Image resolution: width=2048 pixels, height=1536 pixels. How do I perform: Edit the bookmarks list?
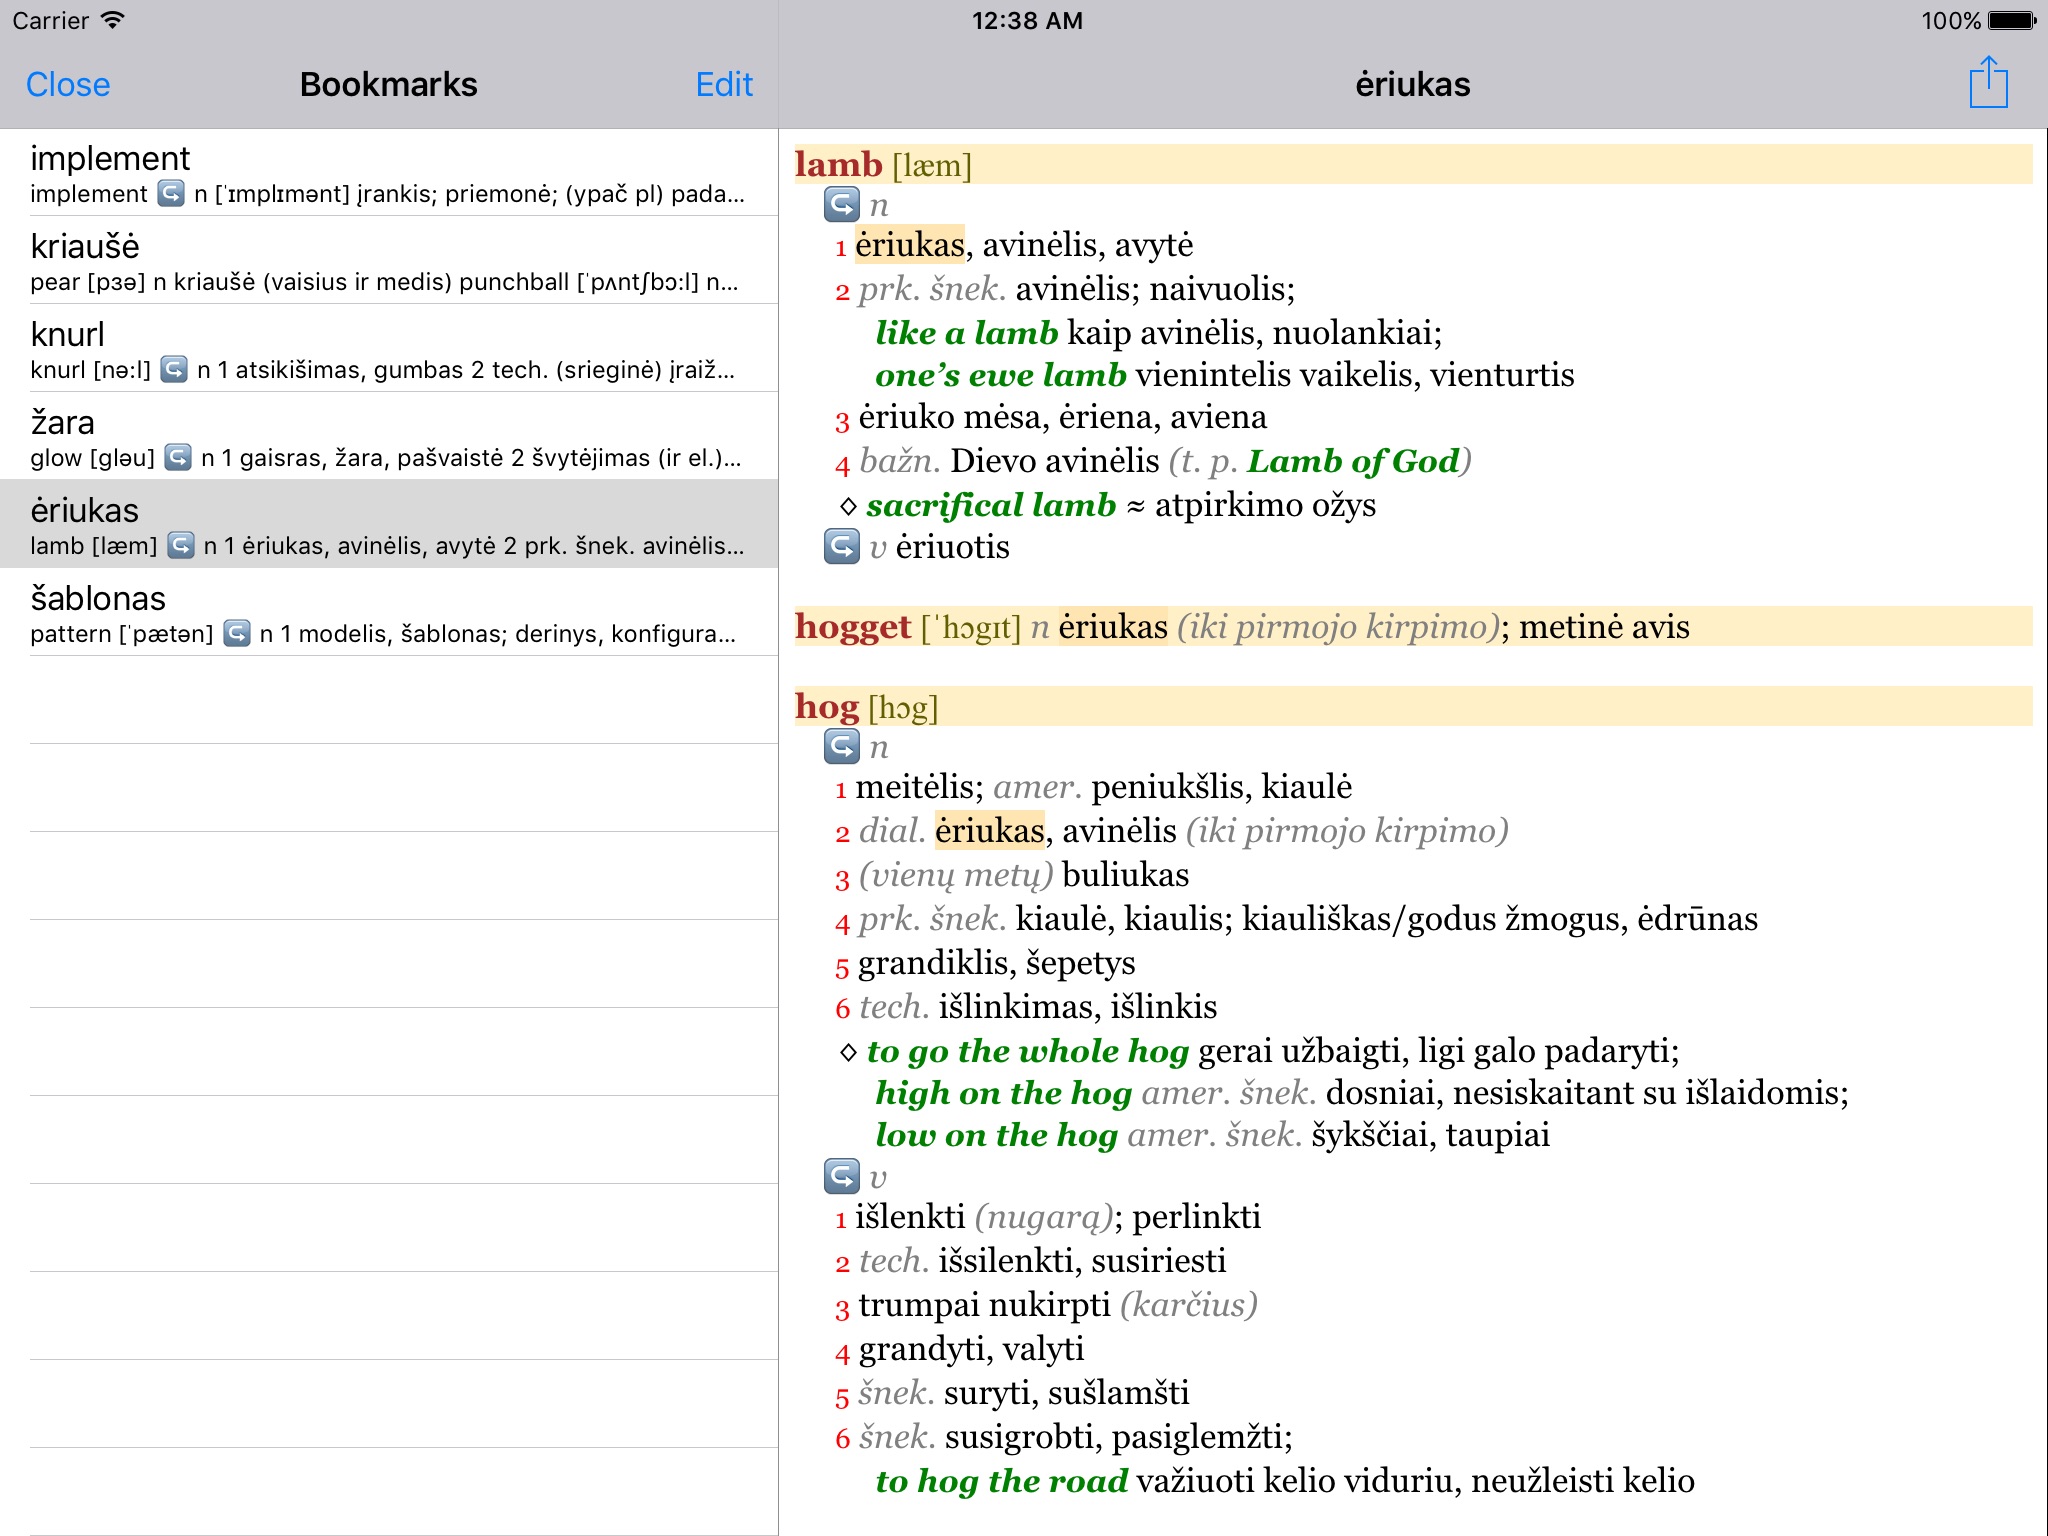(x=724, y=85)
